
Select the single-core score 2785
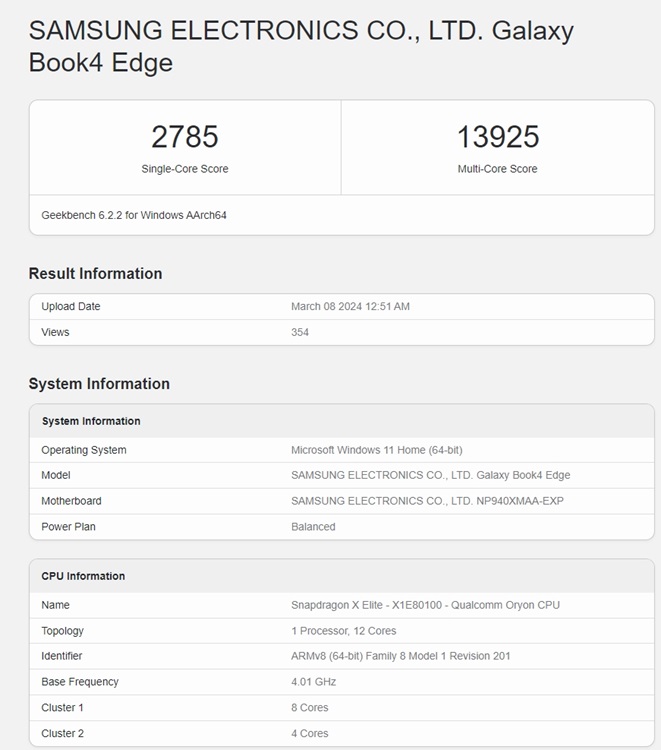point(185,137)
